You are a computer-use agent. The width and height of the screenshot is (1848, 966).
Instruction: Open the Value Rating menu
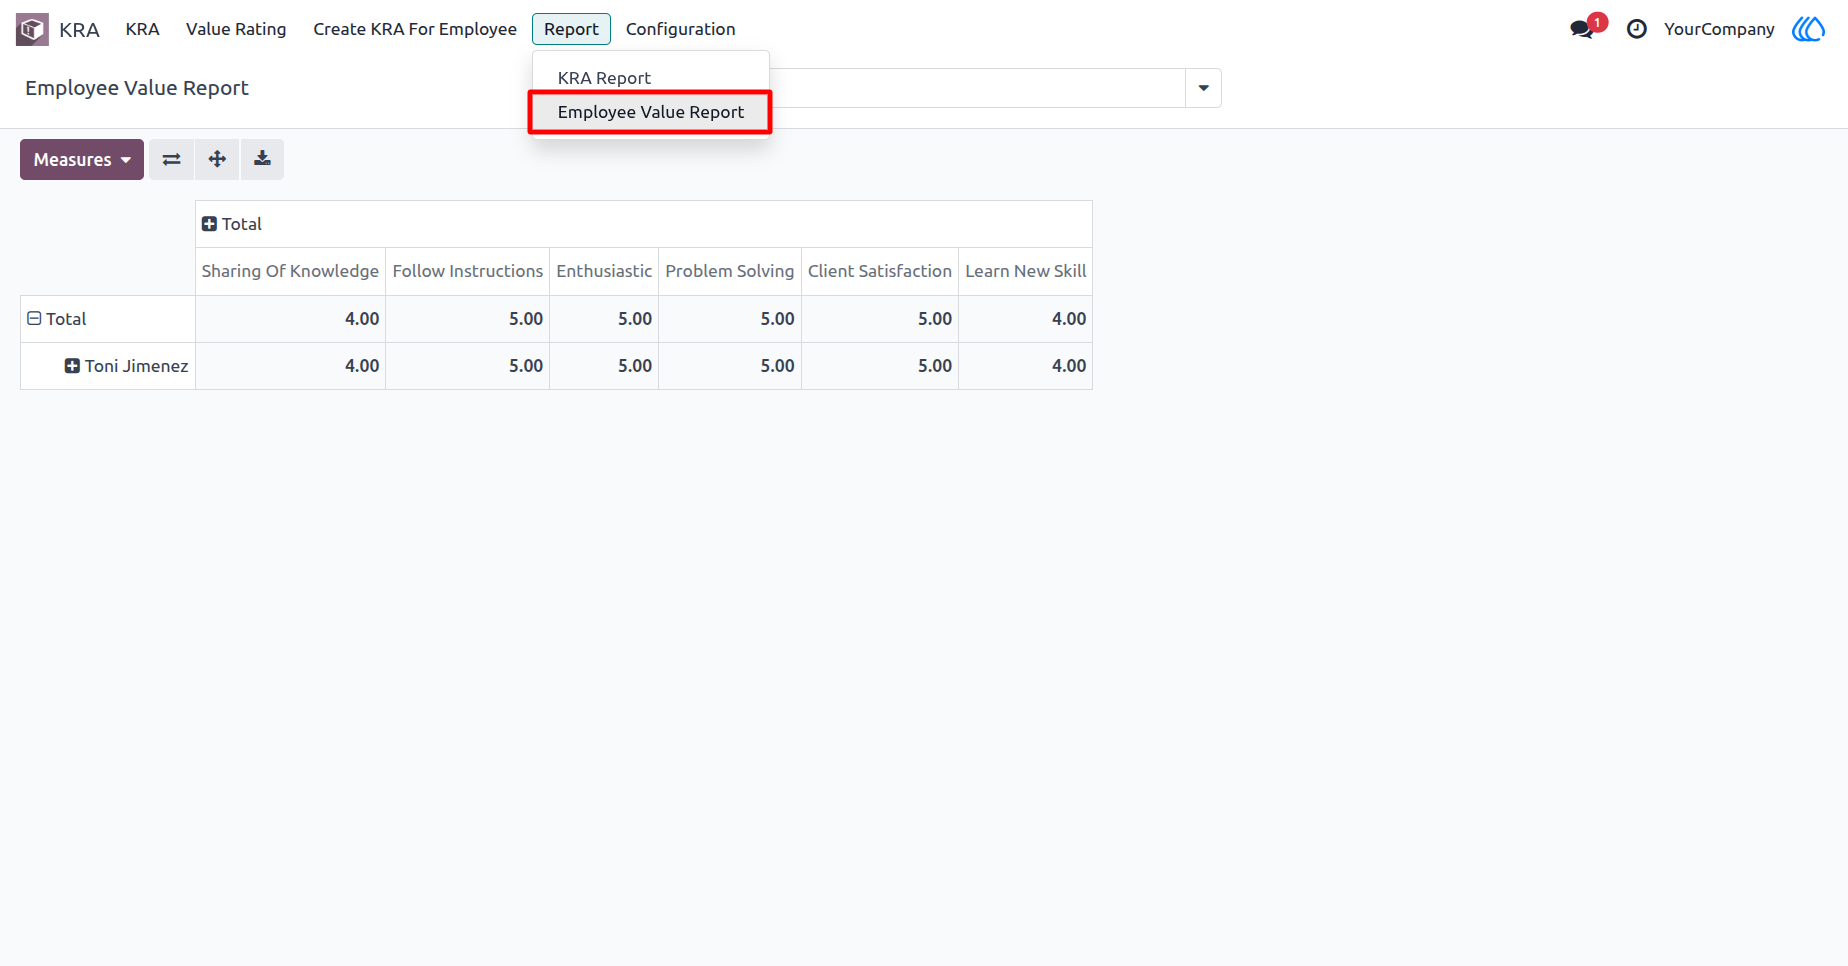tap(236, 29)
